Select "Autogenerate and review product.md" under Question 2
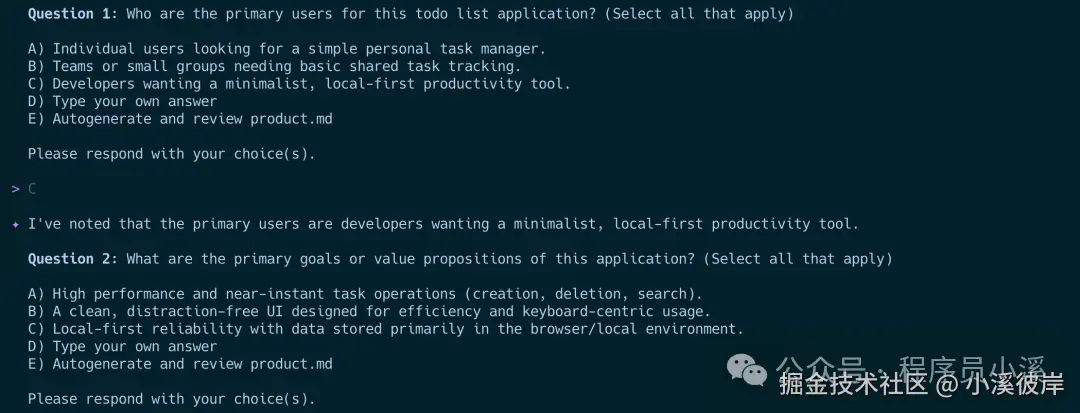This screenshot has height=413, width=1080. click(x=180, y=364)
